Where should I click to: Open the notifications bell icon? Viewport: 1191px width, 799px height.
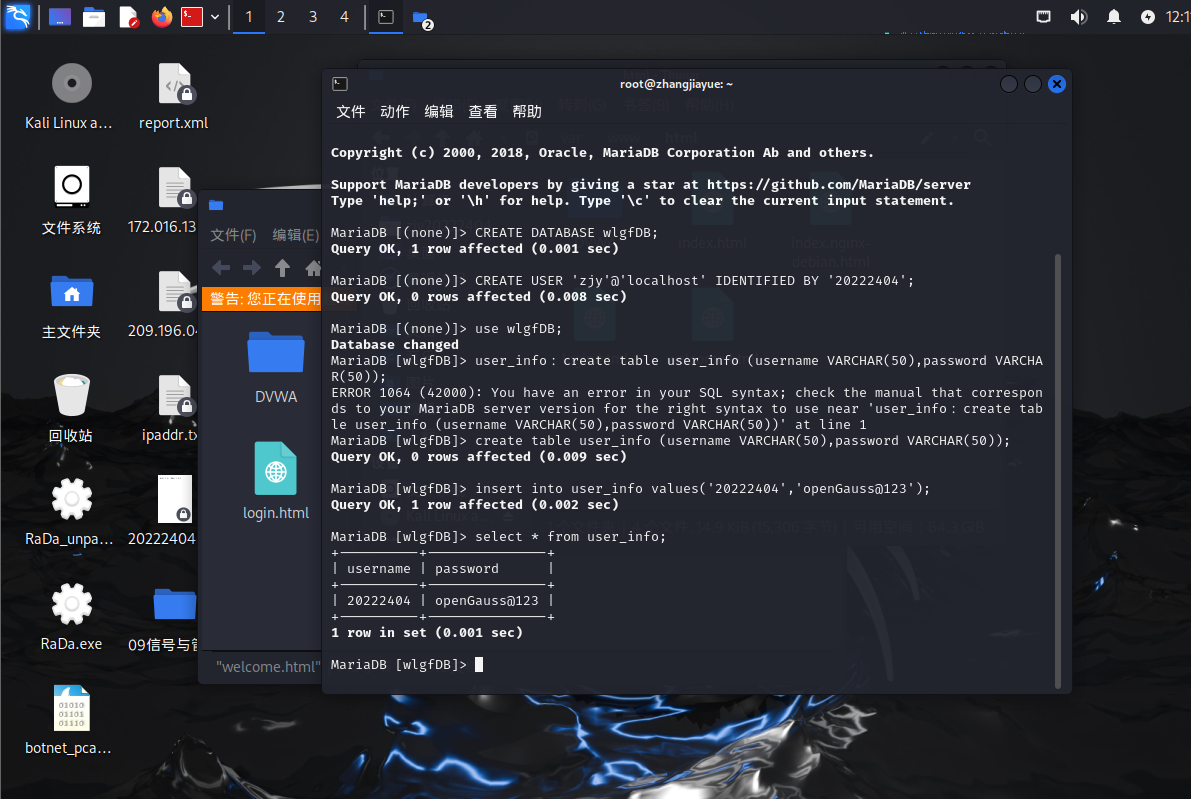pyautogui.click(x=1114, y=17)
